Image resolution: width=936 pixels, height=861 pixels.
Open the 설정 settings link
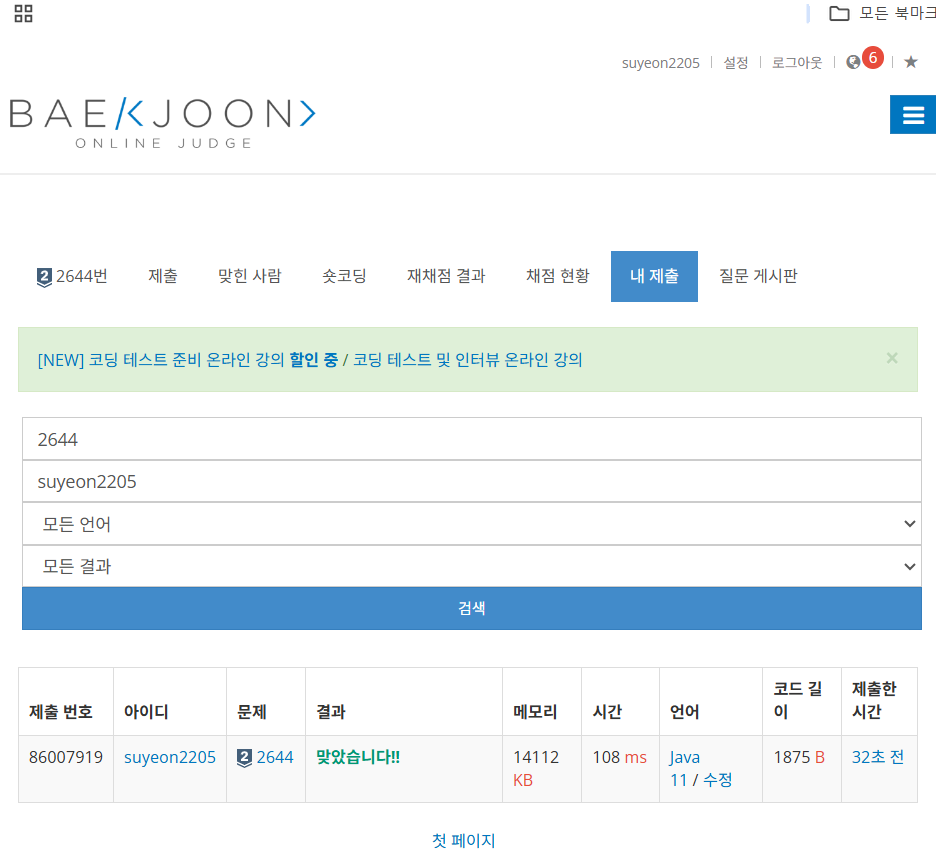[x=735, y=63]
